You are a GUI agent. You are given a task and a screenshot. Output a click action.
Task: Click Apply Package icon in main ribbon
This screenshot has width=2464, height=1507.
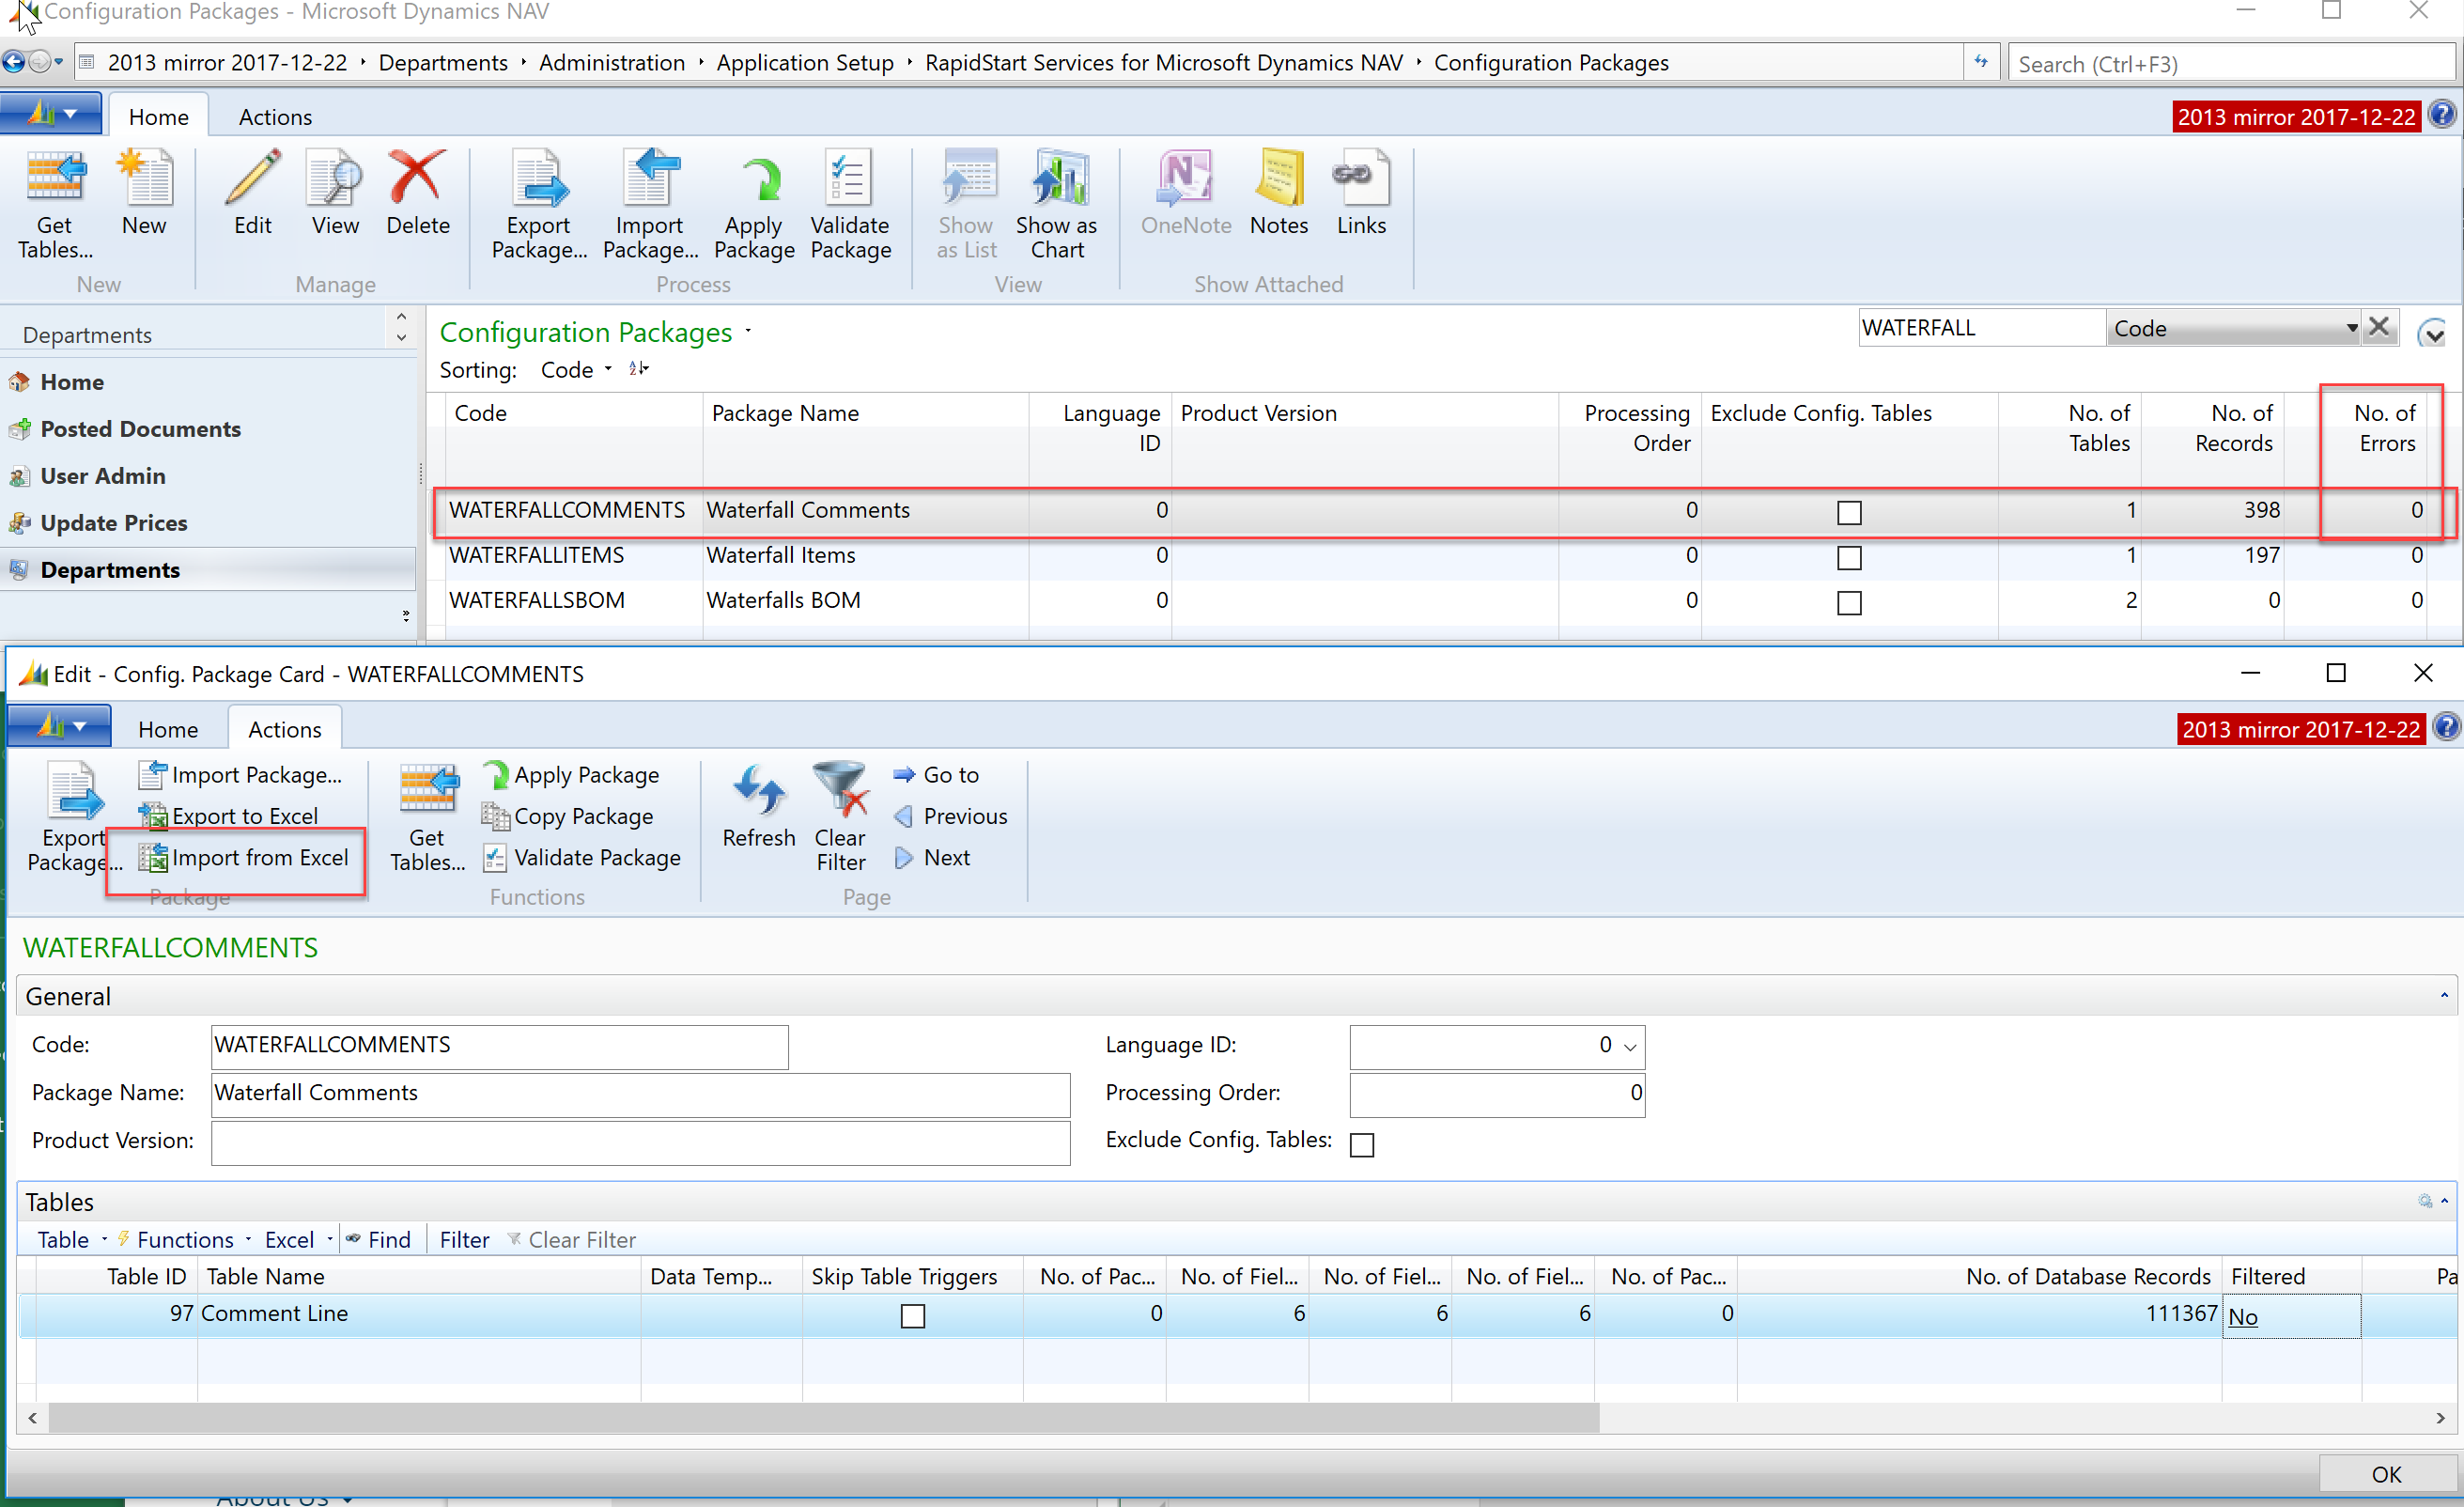762,182
